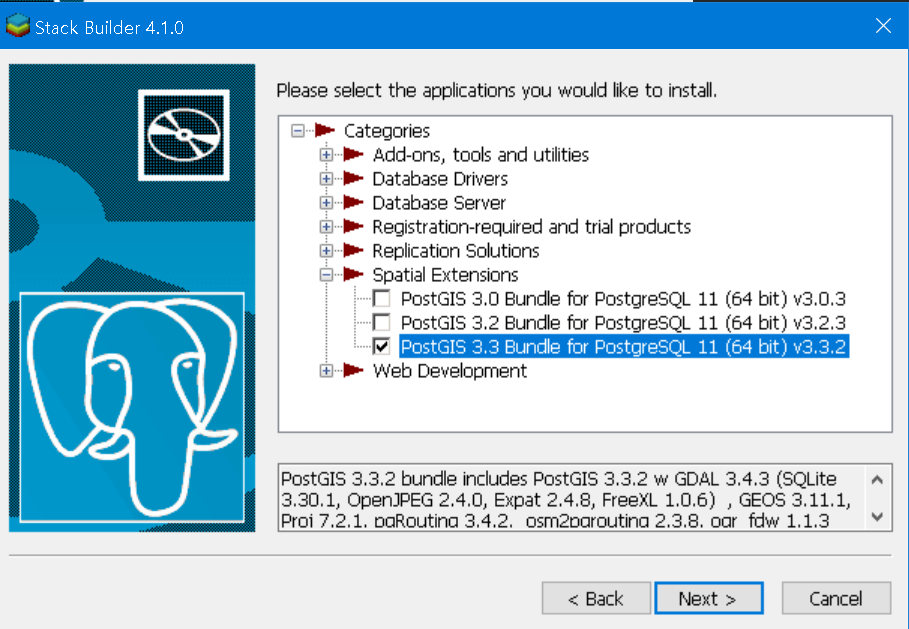Collapse the Categories root node
Screen dimensions: 909x629
tap(298, 130)
